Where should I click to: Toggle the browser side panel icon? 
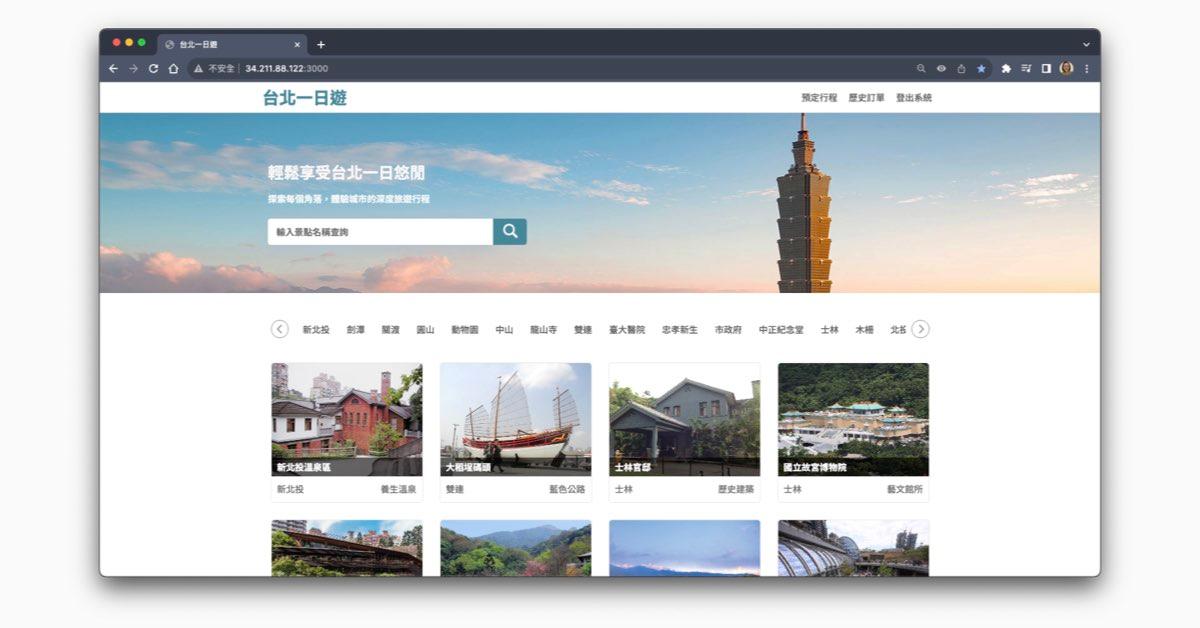[x=1046, y=69]
